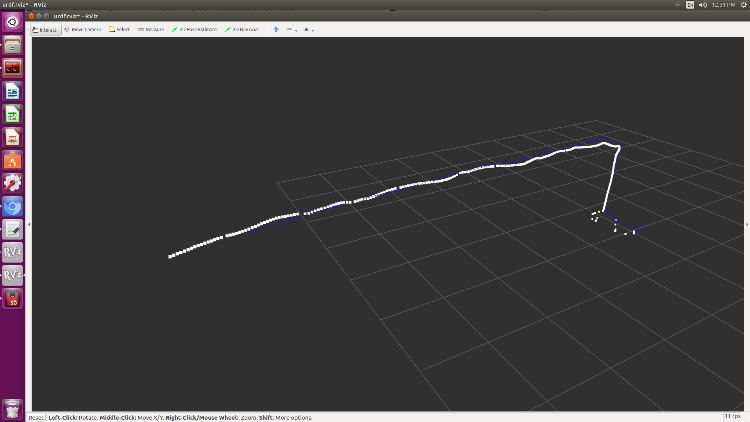The width and height of the screenshot is (750, 422).
Task: Activate the Move Camera tool
Action: (x=82, y=30)
